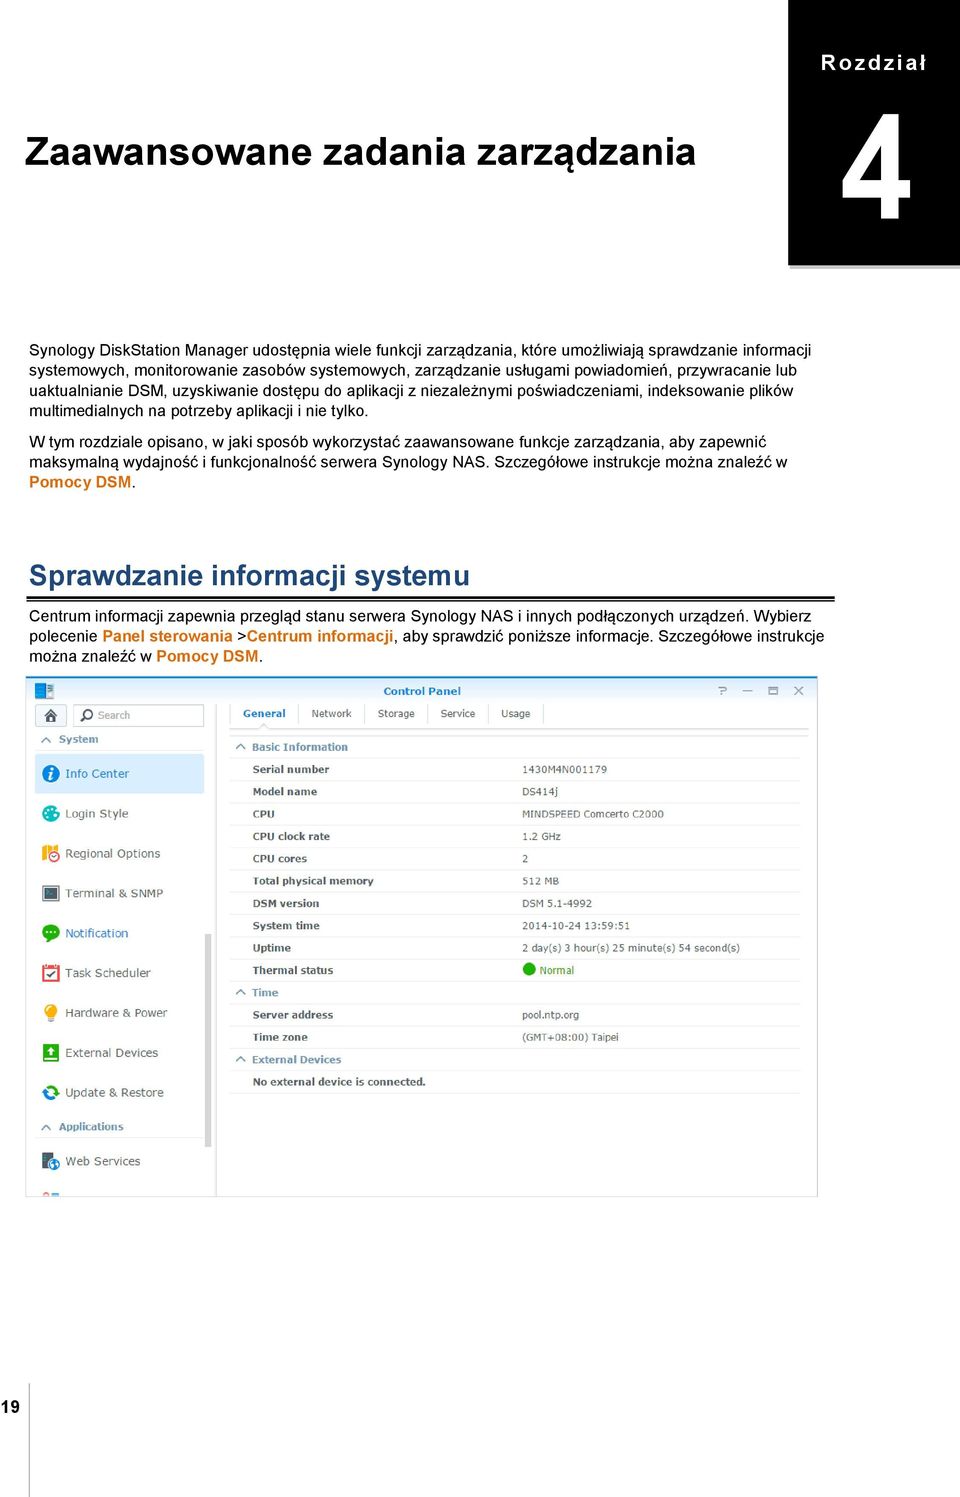Click the help question mark icon
This screenshot has width=960, height=1497.
[722, 691]
